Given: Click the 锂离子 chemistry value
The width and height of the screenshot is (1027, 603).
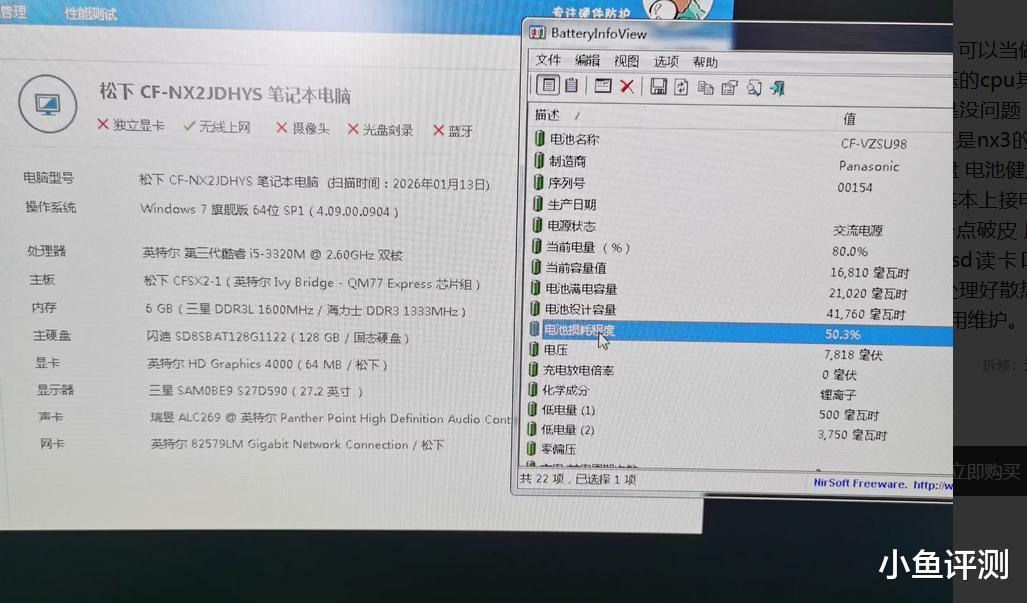Looking at the screenshot, I should coord(838,395).
